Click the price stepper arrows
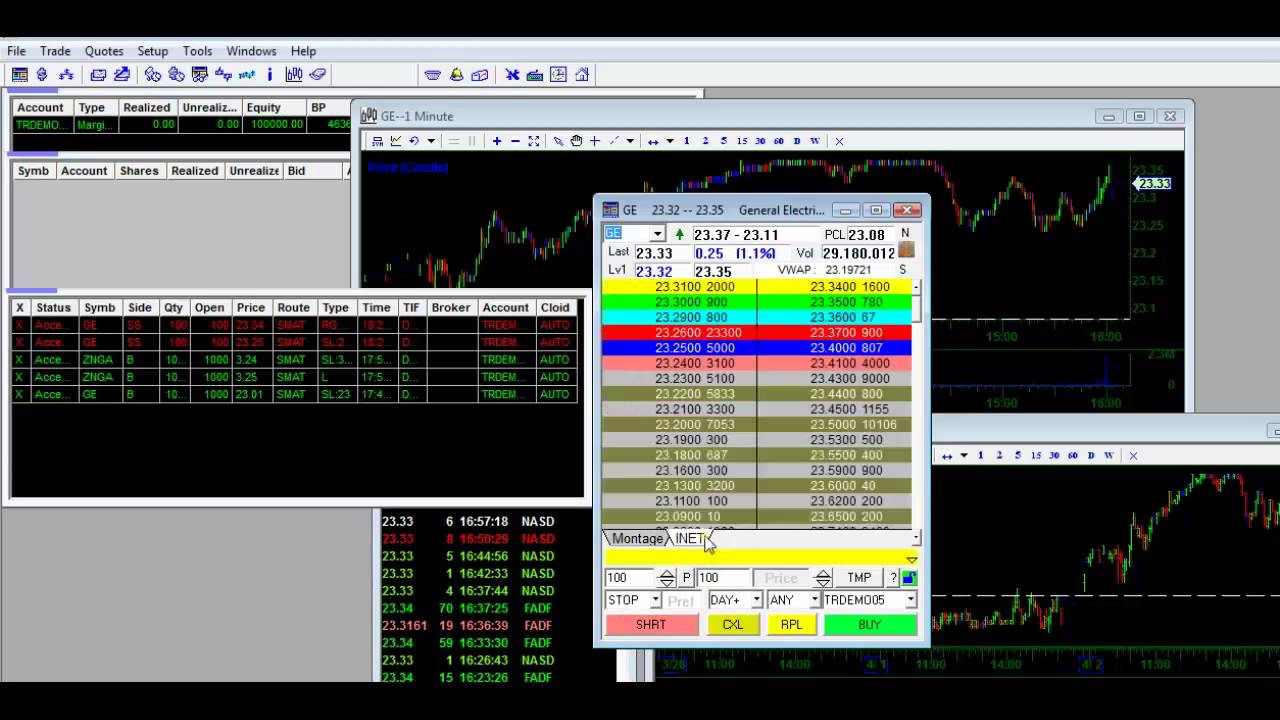 pos(823,577)
